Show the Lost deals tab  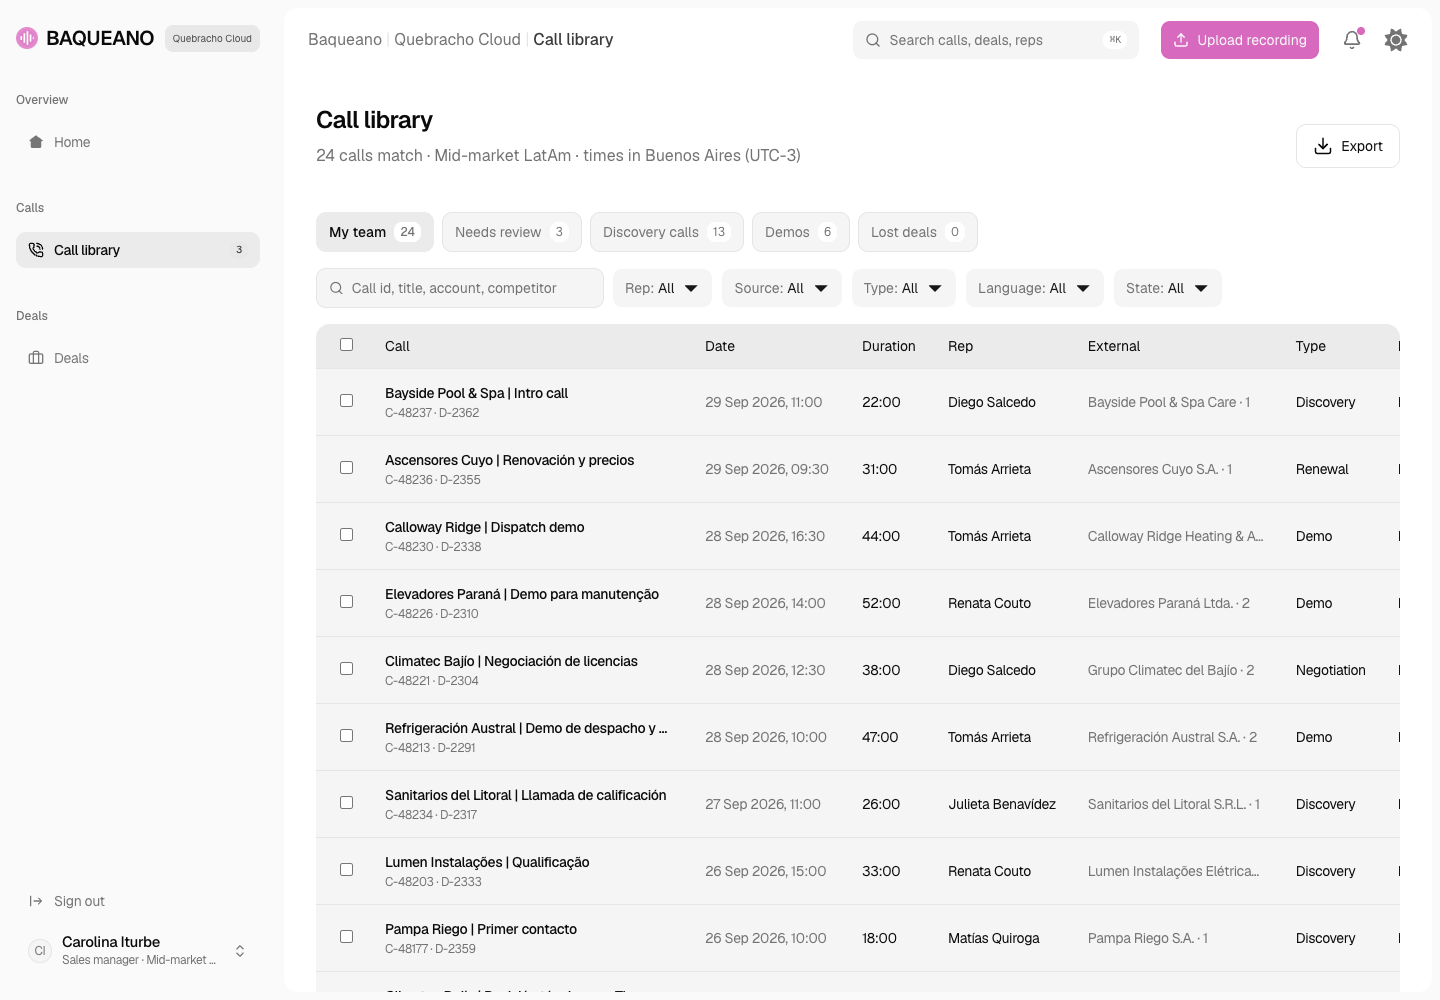918,232
